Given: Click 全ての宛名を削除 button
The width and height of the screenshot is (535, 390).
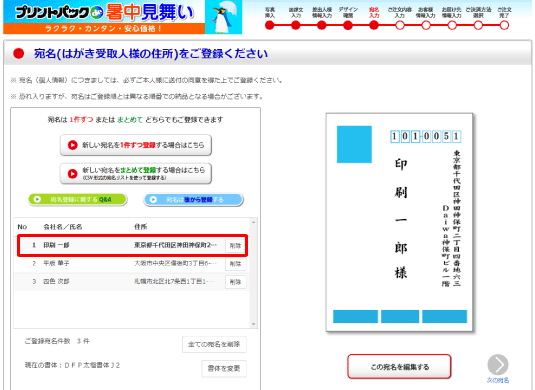Looking at the screenshot, I should point(214,344).
